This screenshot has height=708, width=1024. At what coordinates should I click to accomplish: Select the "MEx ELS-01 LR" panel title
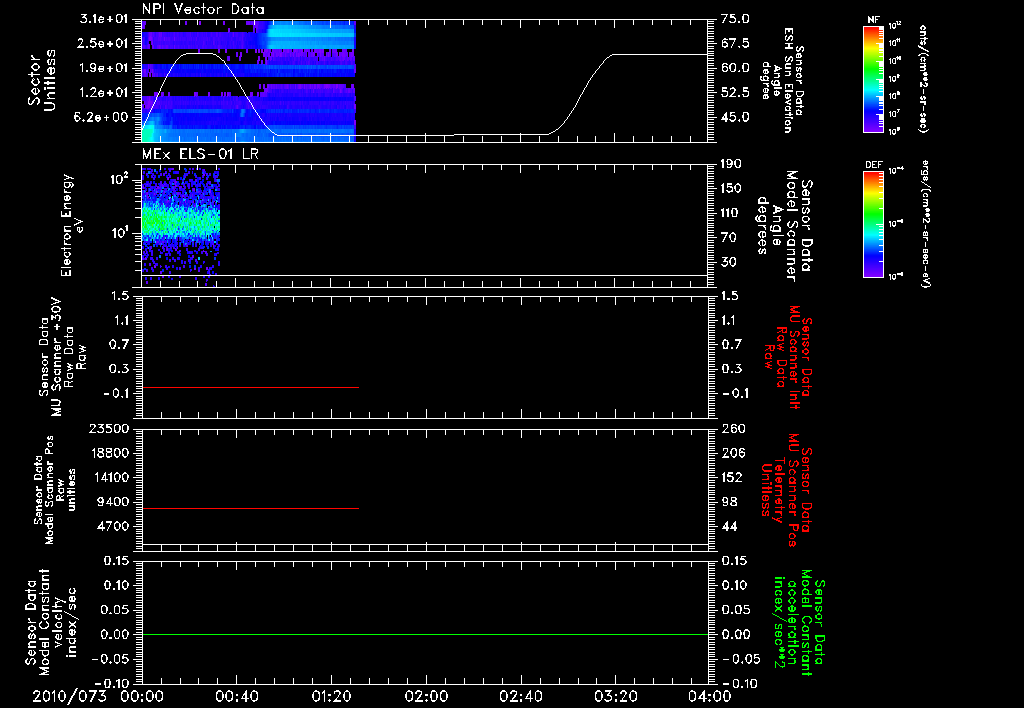[200, 154]
